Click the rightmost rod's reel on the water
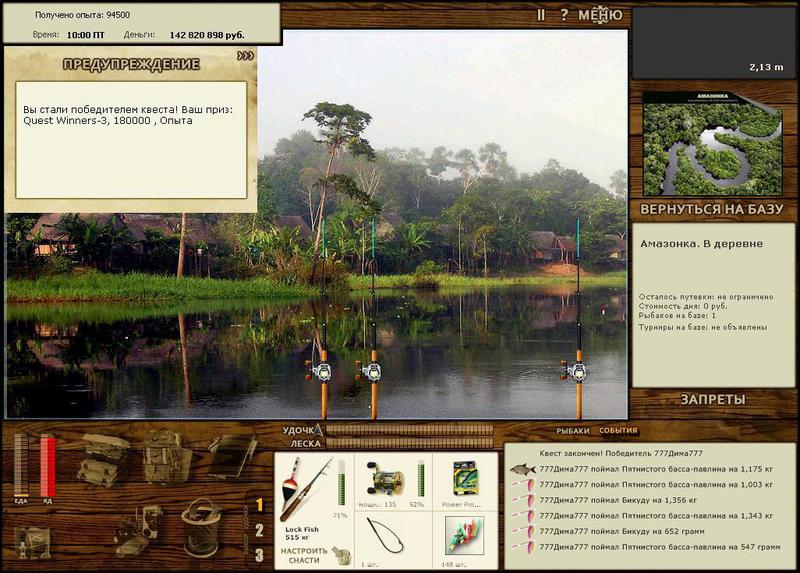 click(575, 371)
